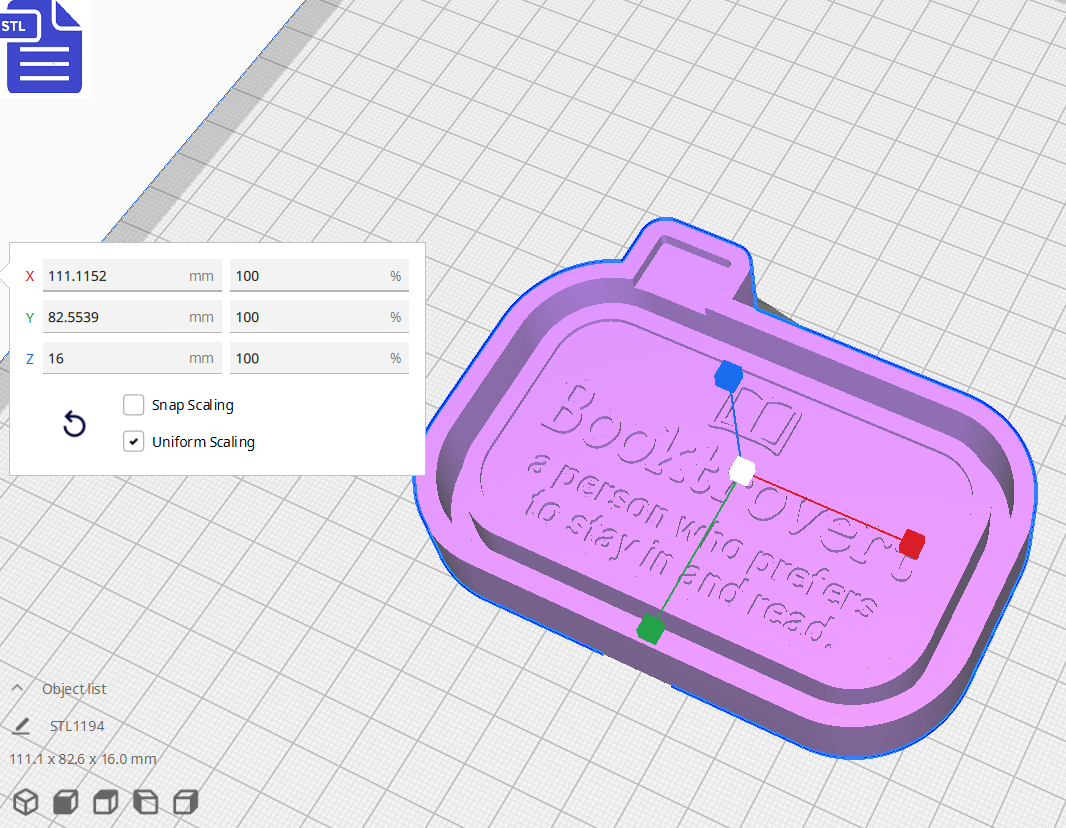1066x828 pixels.
Task: Switch to the right side view preset
Action: point(185,801)
